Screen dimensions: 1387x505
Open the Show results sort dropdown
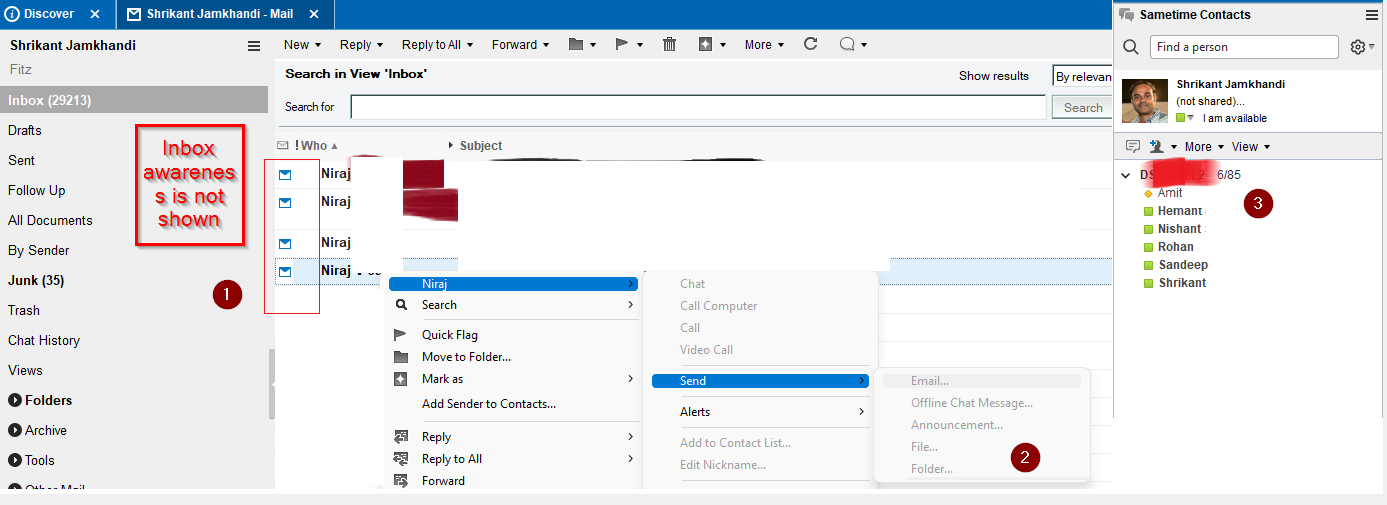1082,76
